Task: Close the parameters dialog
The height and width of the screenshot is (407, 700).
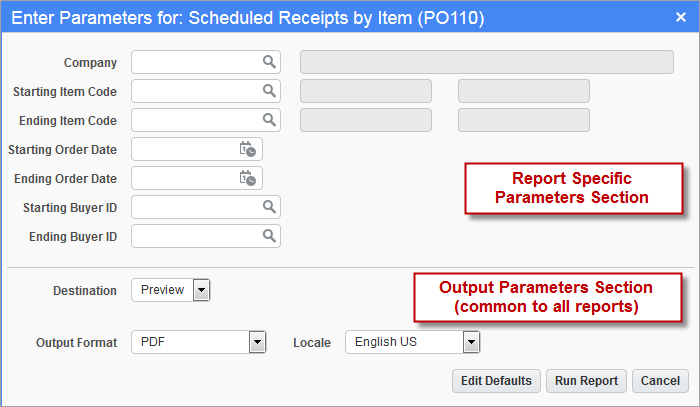Action: click(681, 17)
